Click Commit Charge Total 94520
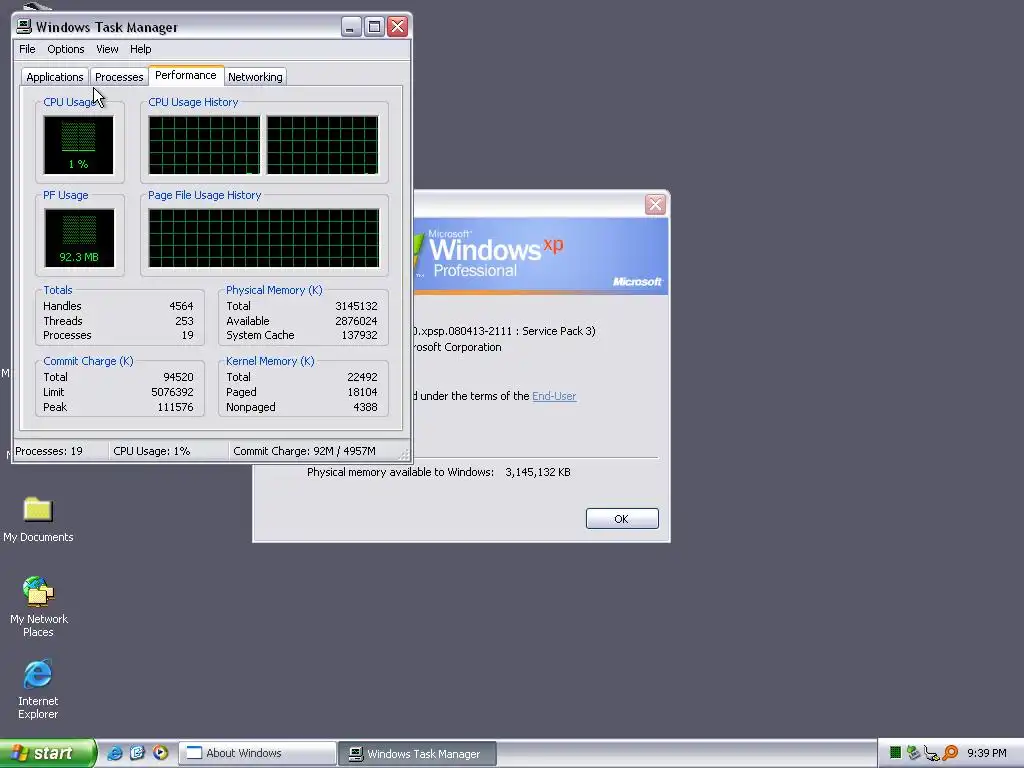 [x=178, y=377]
